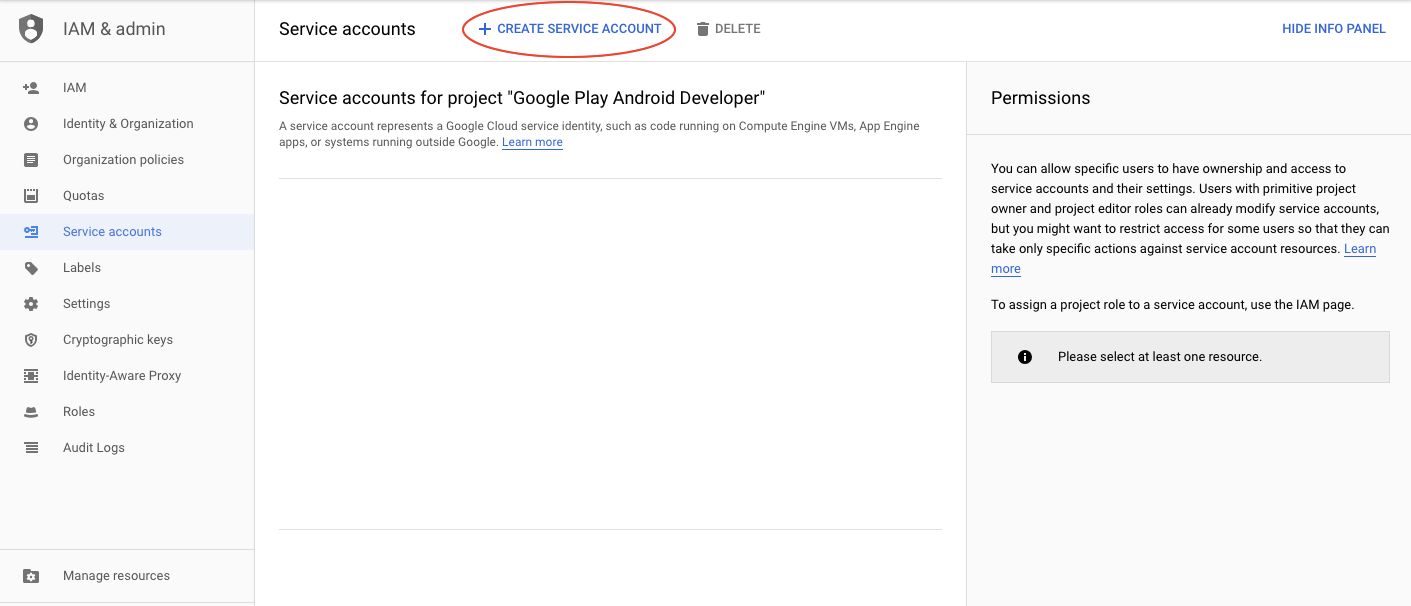
Task: Click the IAM add-person icon
Action: point(31,88)
